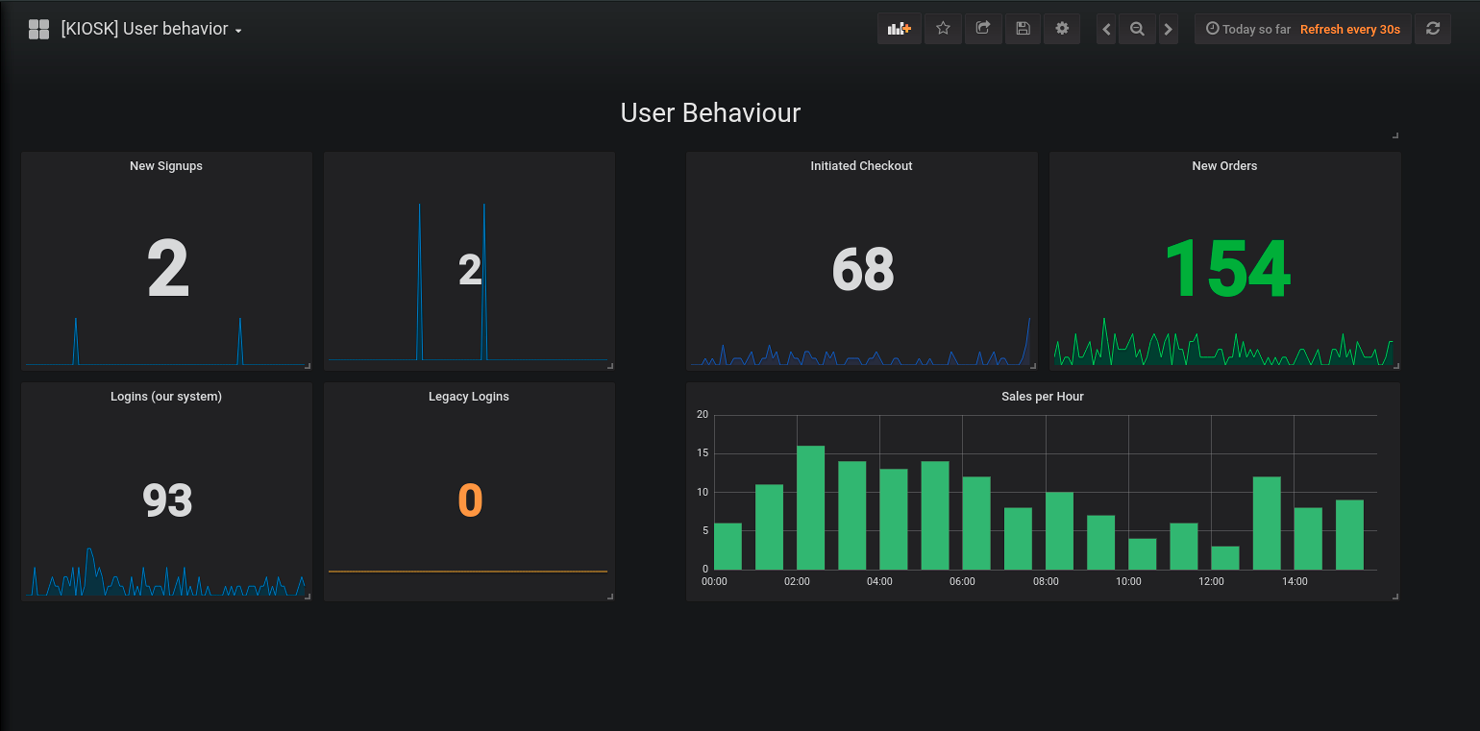Click the value 2 in the untitled panel
Image resolution: width=1480 pixels, height=731 pixels.
click(470, 270)
